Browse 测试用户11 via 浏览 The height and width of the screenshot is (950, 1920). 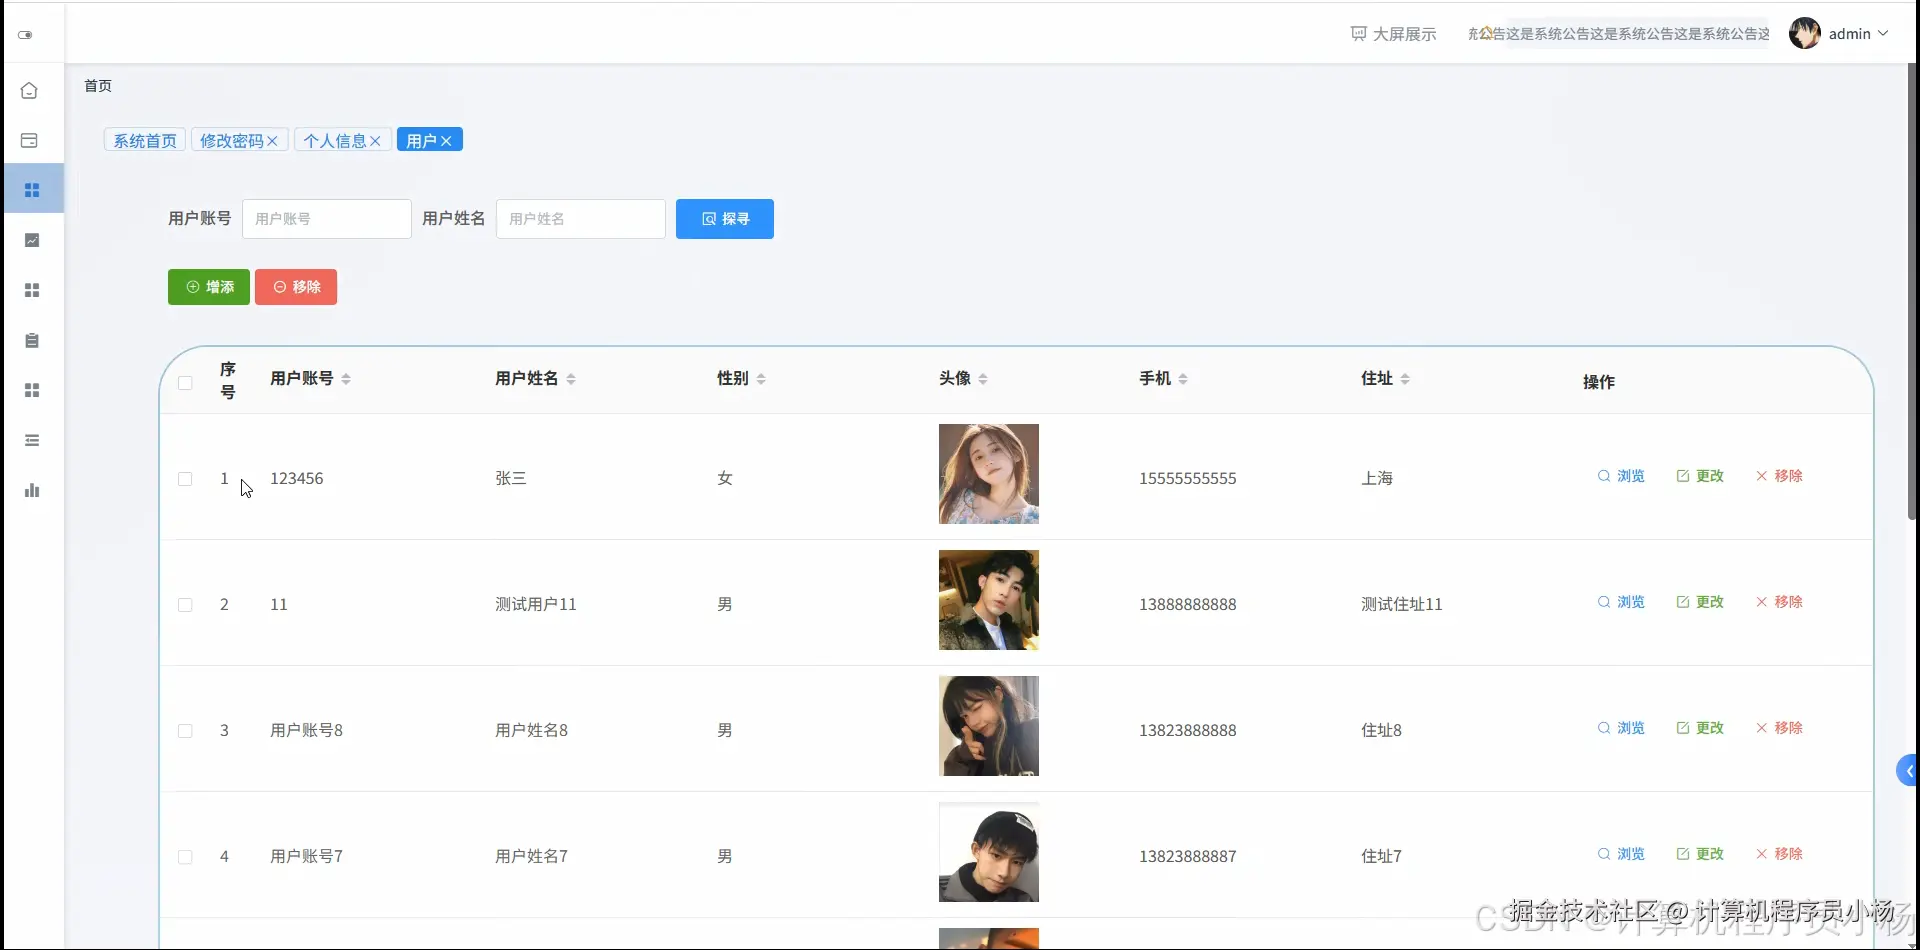pyautogui.click(x=1621, y=602)
